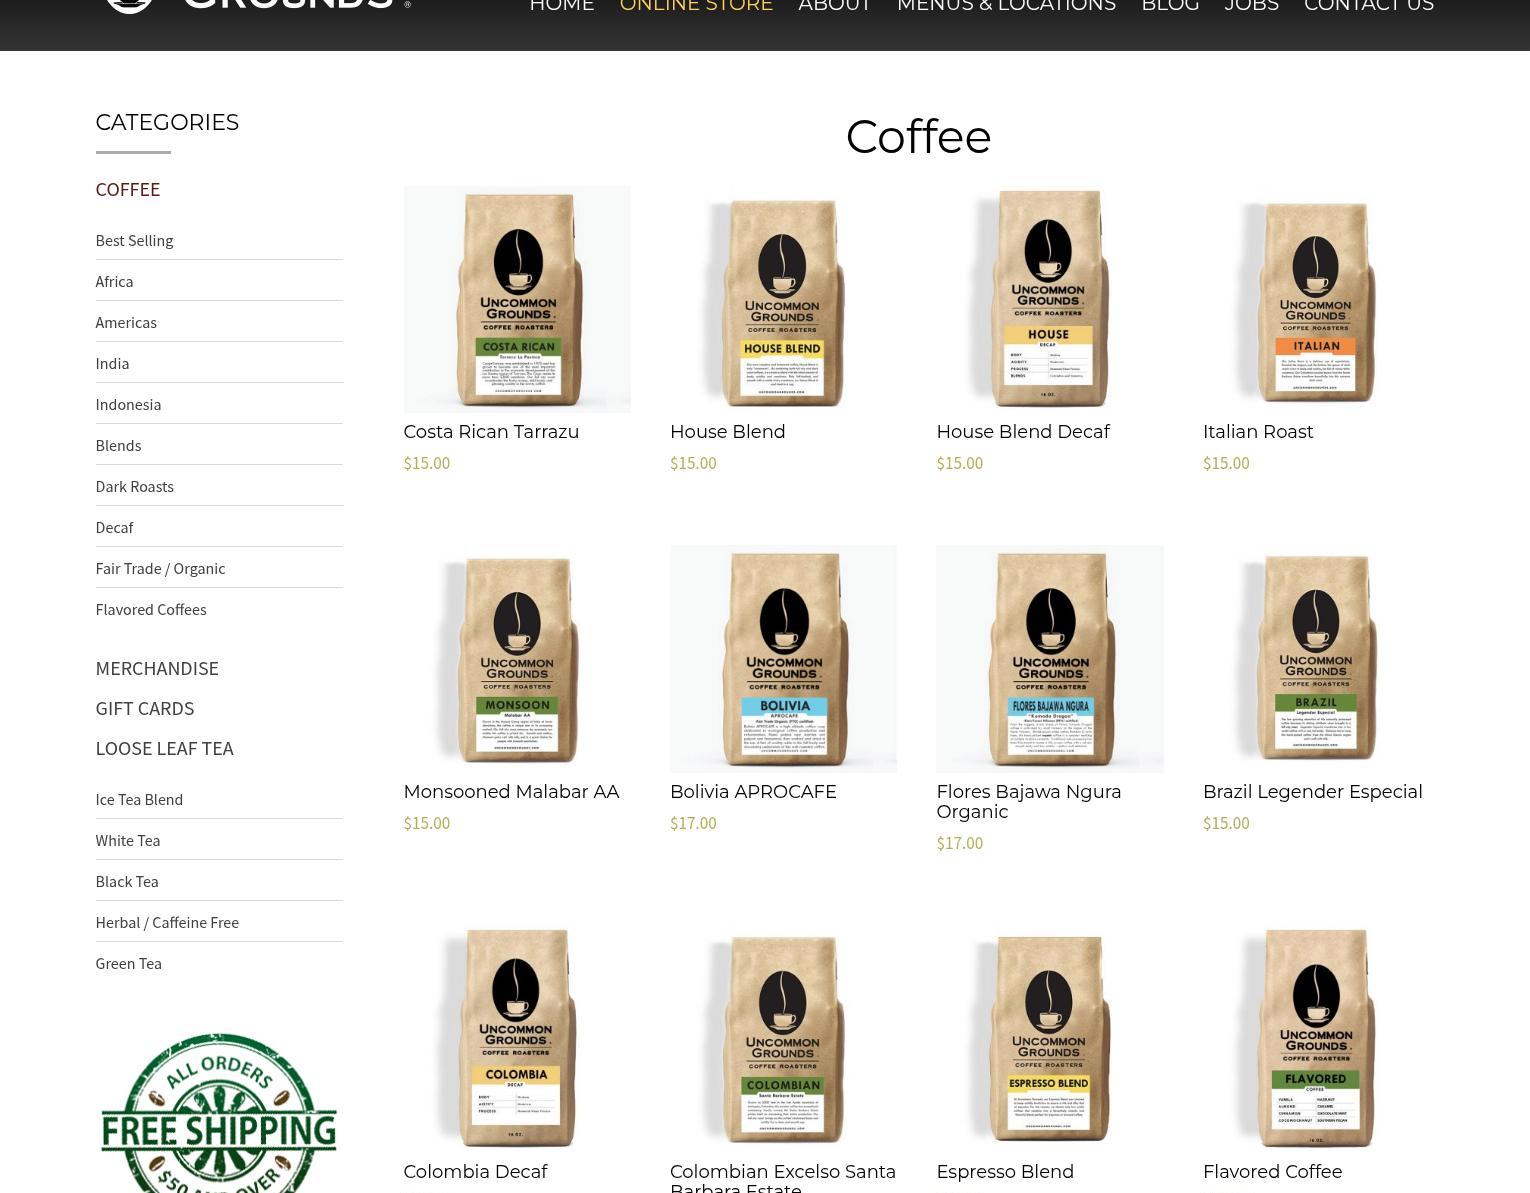Browse Fair Trade / Organic coffees

pos(160,568)
